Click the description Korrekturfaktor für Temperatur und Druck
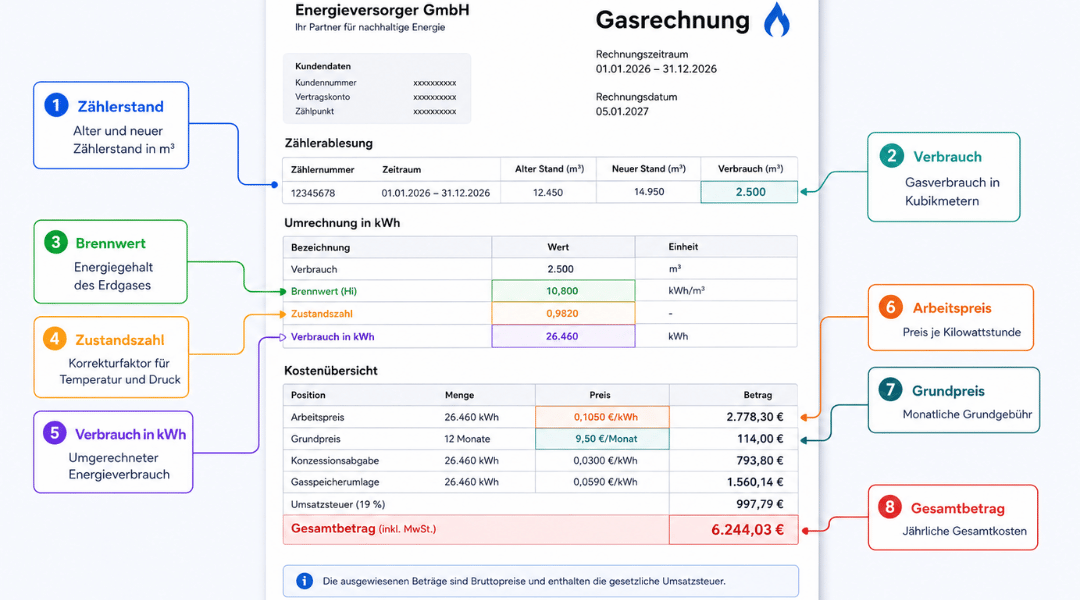 point(120,371)
